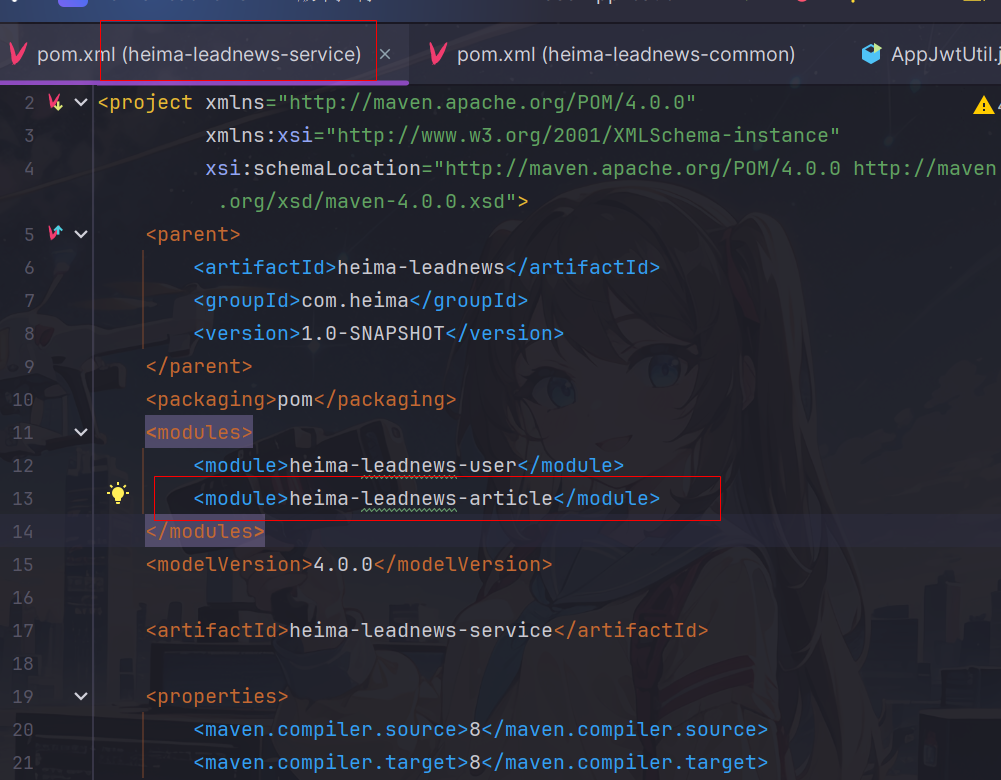Click line number 13 in the gutter

(x=22, y=499)
